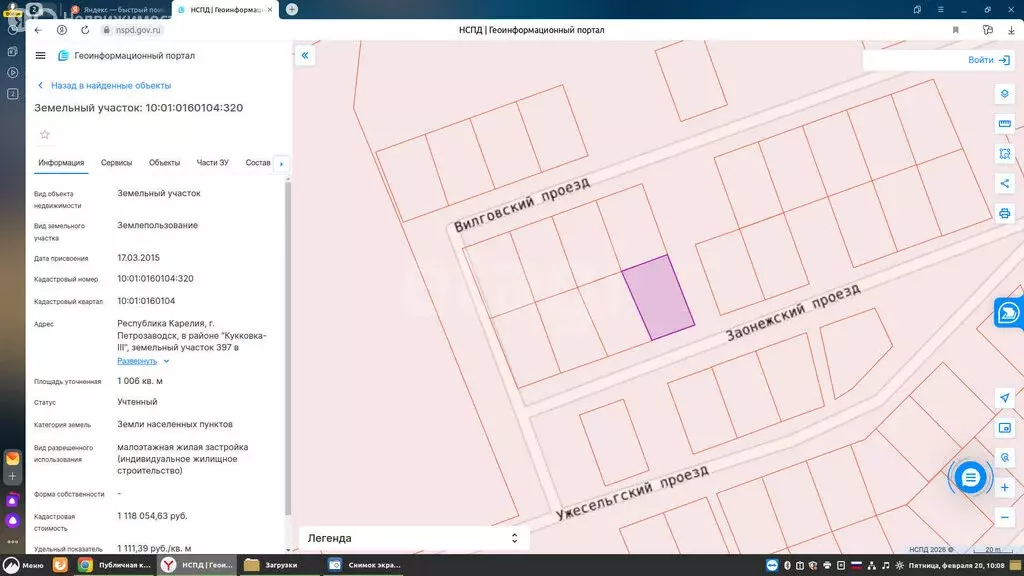Switch to the Сервисы tab
Image resolution: width=1024 pixels, height=576 pixels.
[116, 163]
